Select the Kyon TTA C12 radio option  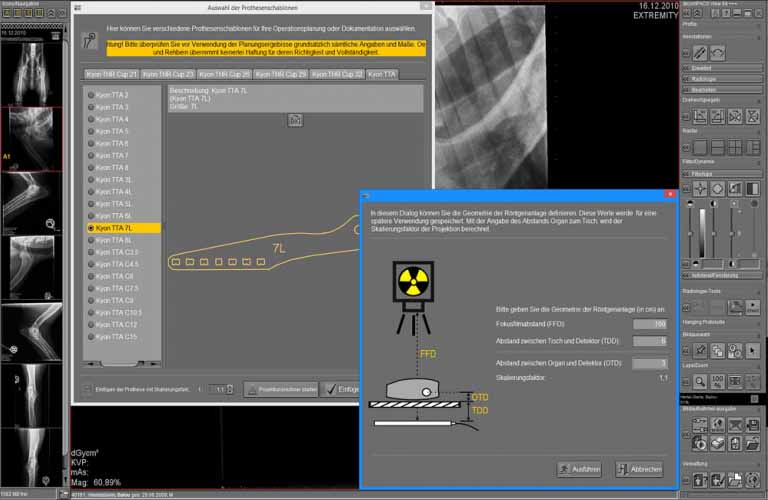coord(91,325)
